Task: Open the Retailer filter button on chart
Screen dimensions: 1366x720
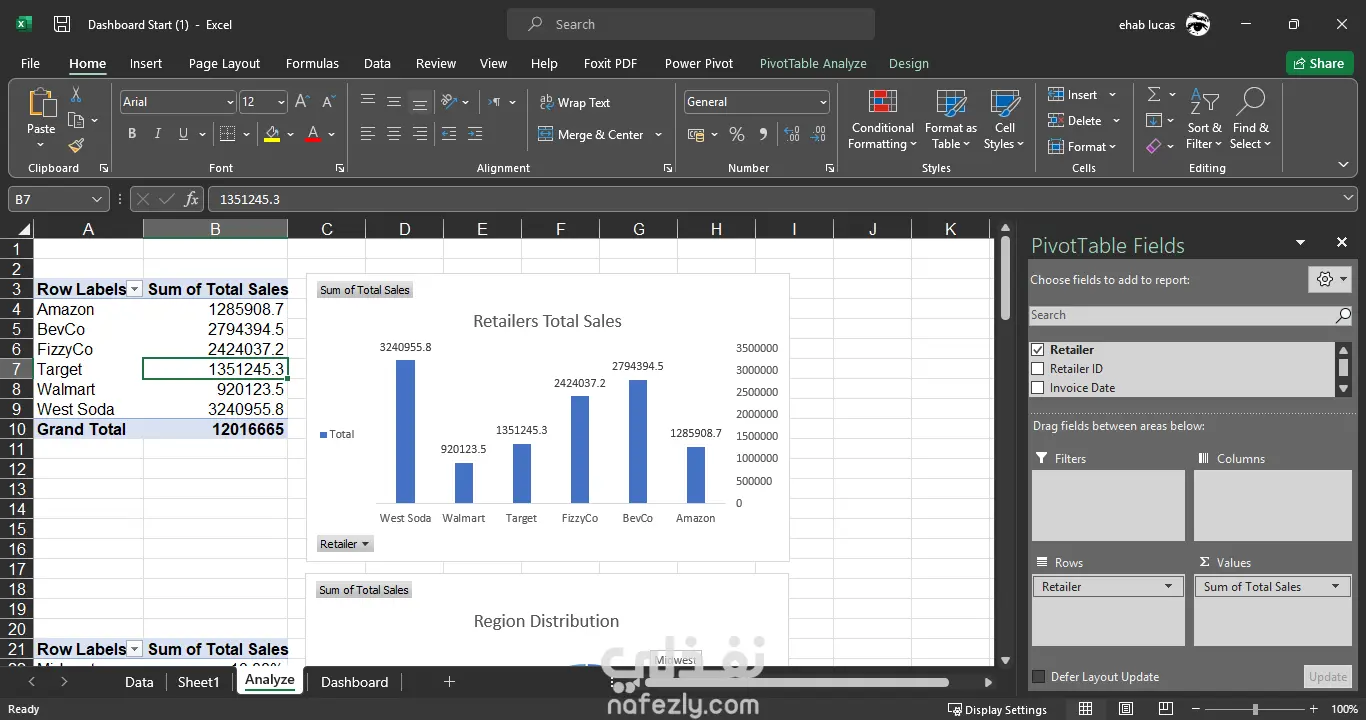Action: (345, 544)
